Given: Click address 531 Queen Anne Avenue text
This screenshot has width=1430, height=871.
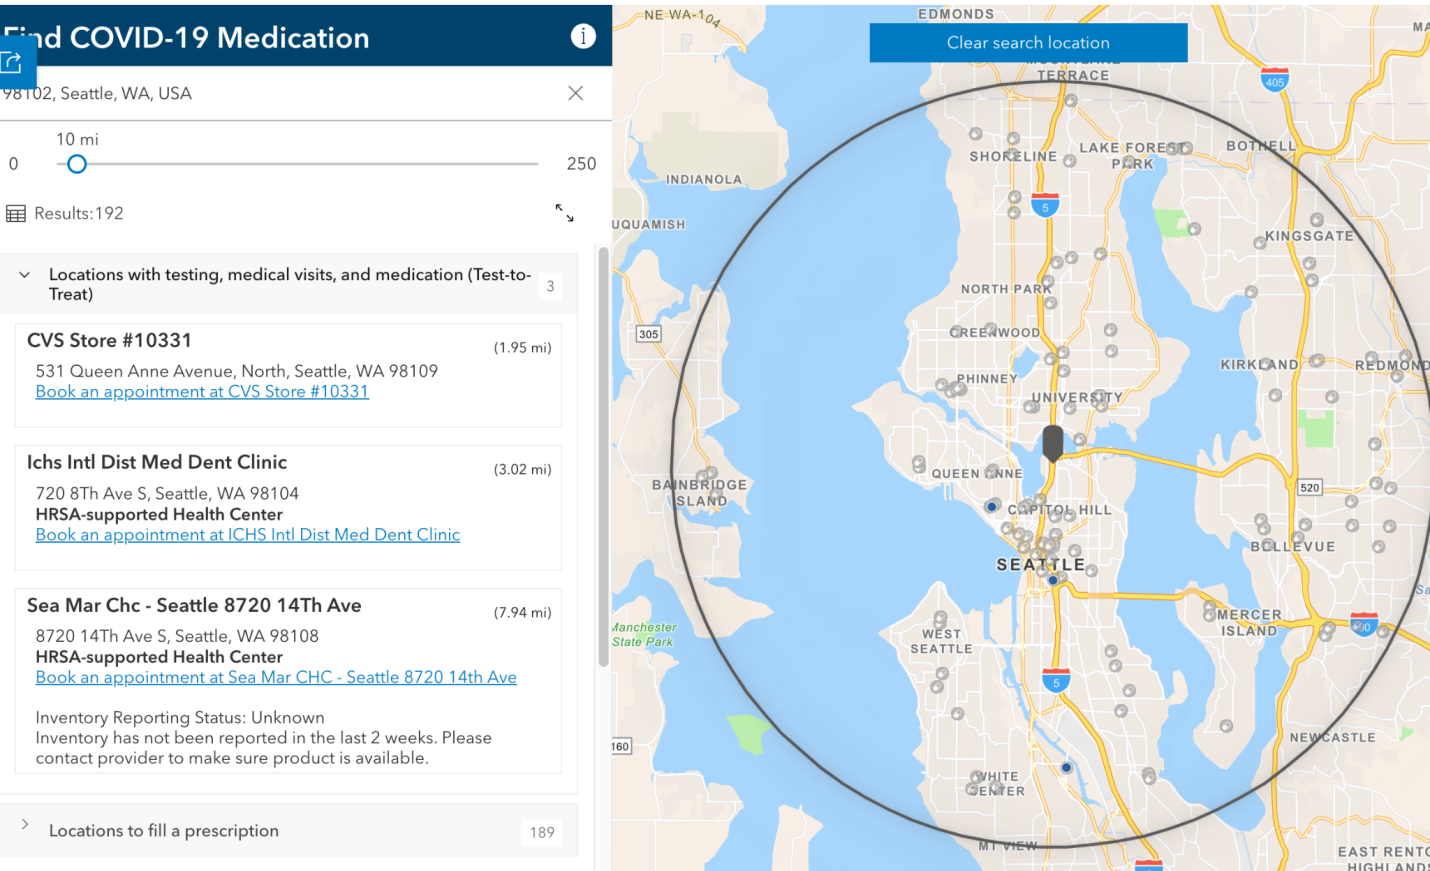Looking at the screenshot, I should [x=237, y=371].
